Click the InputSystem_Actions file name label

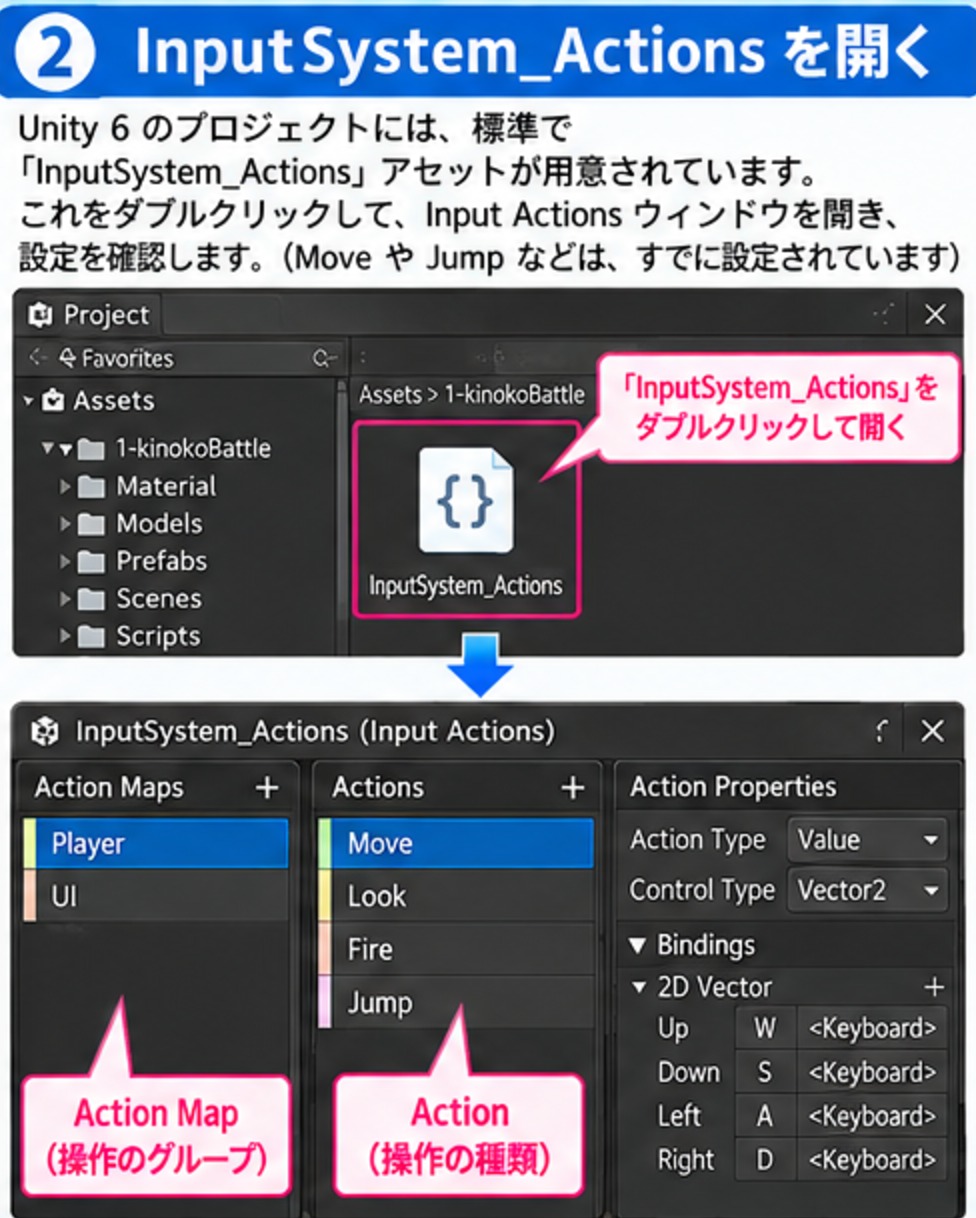coord(466,586)
